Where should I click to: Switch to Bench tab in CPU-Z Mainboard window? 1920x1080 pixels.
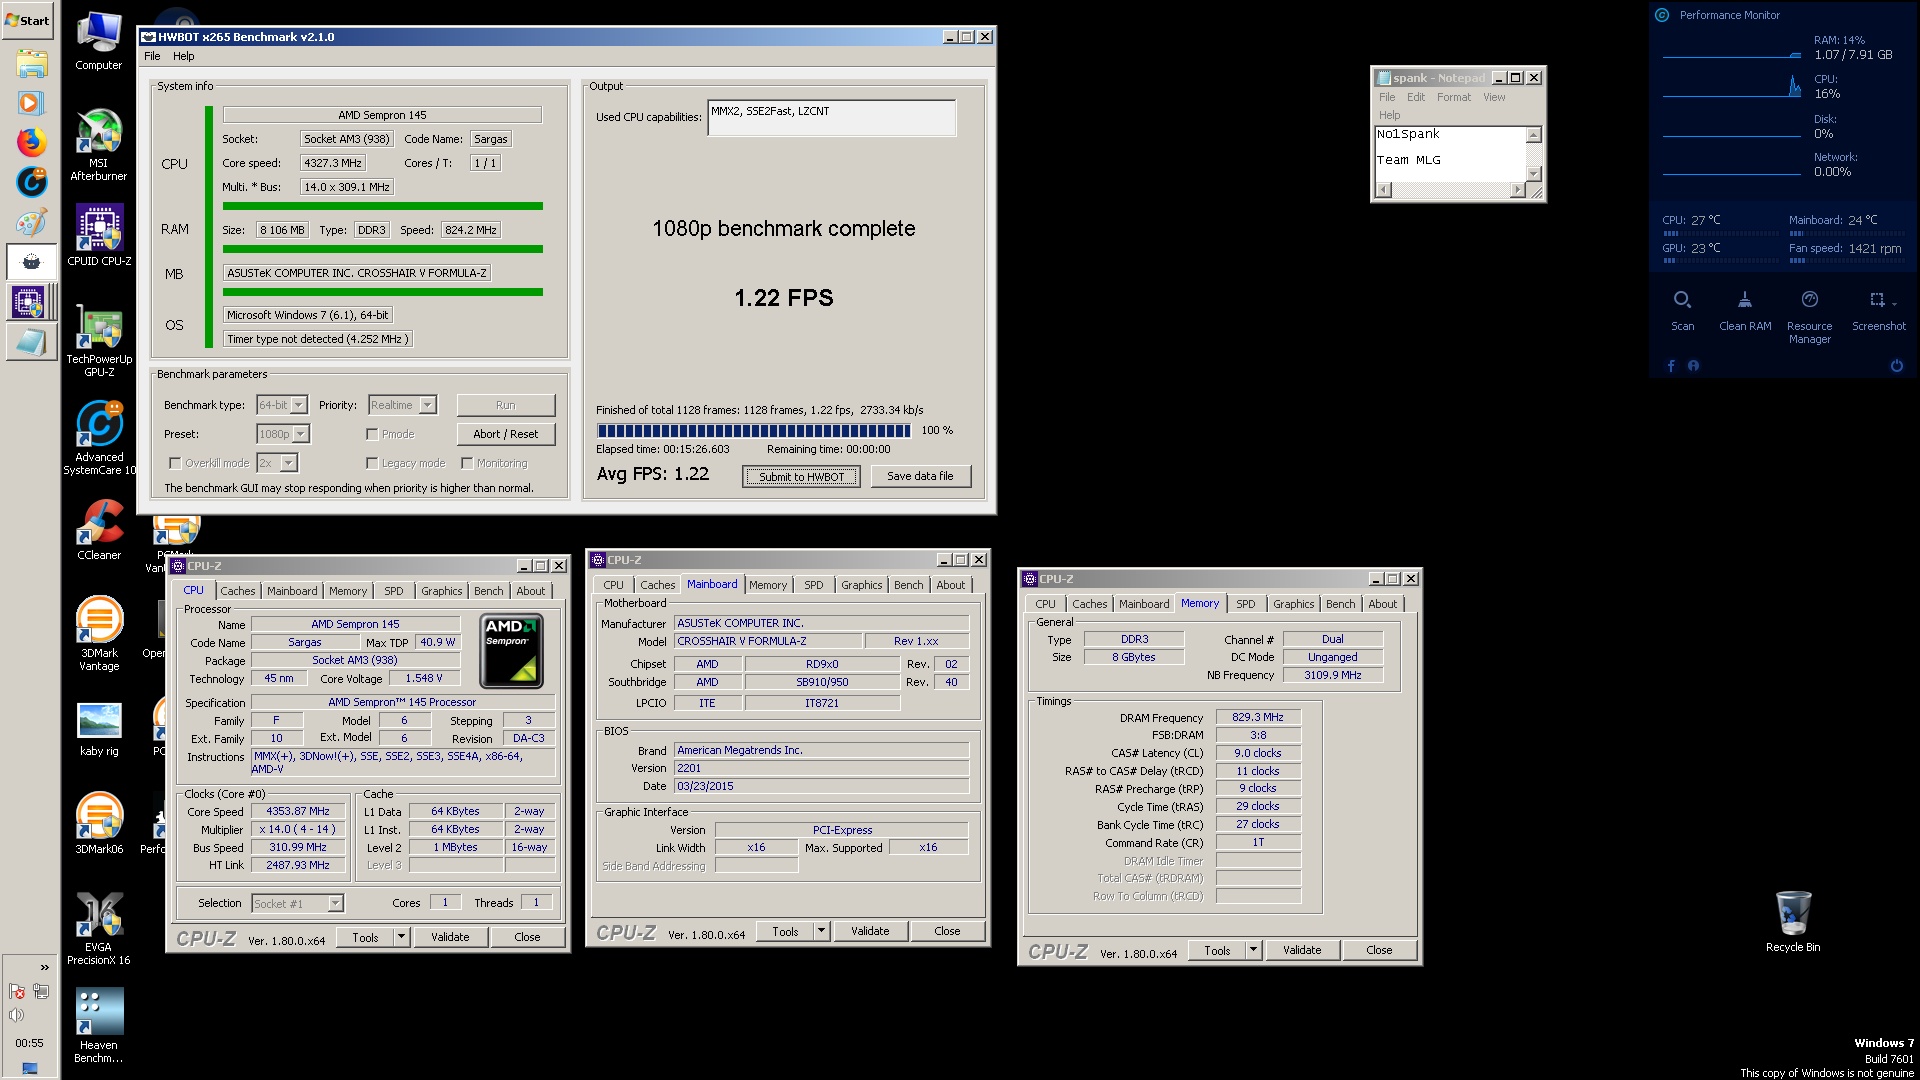point(908,585)
